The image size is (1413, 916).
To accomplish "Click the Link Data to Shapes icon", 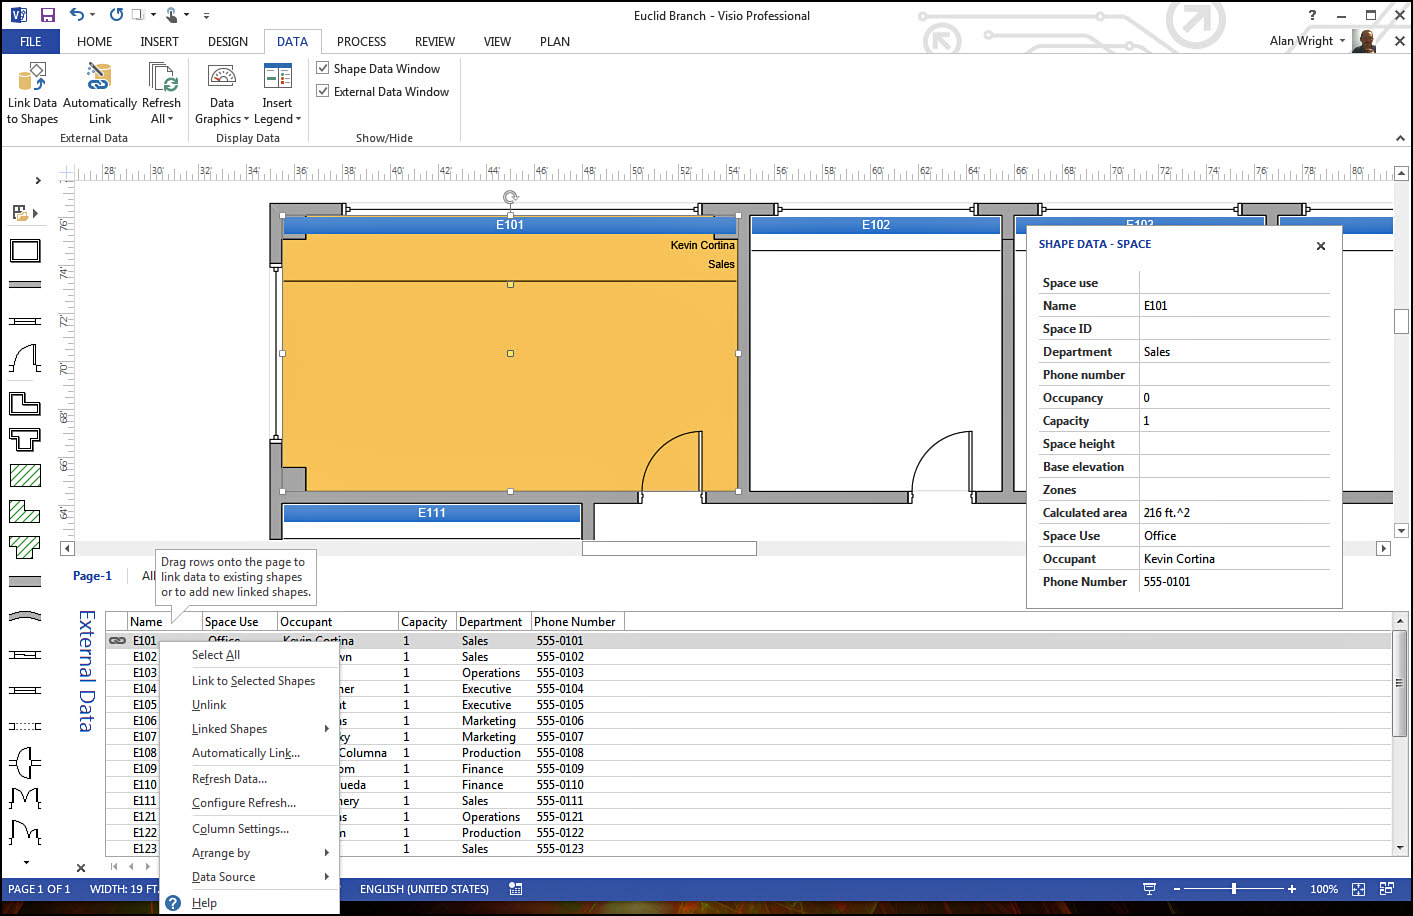I will (x=32, y=77).
